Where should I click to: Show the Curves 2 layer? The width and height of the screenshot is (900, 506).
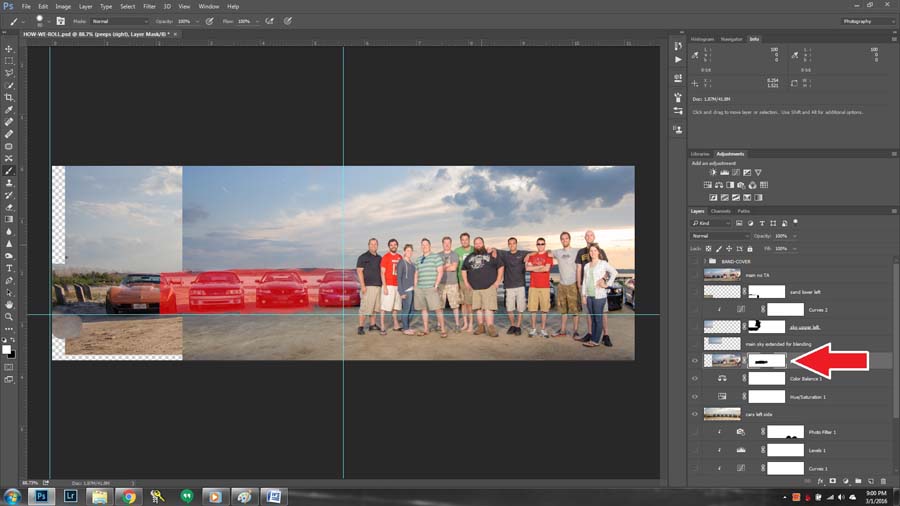click(695, 310)
